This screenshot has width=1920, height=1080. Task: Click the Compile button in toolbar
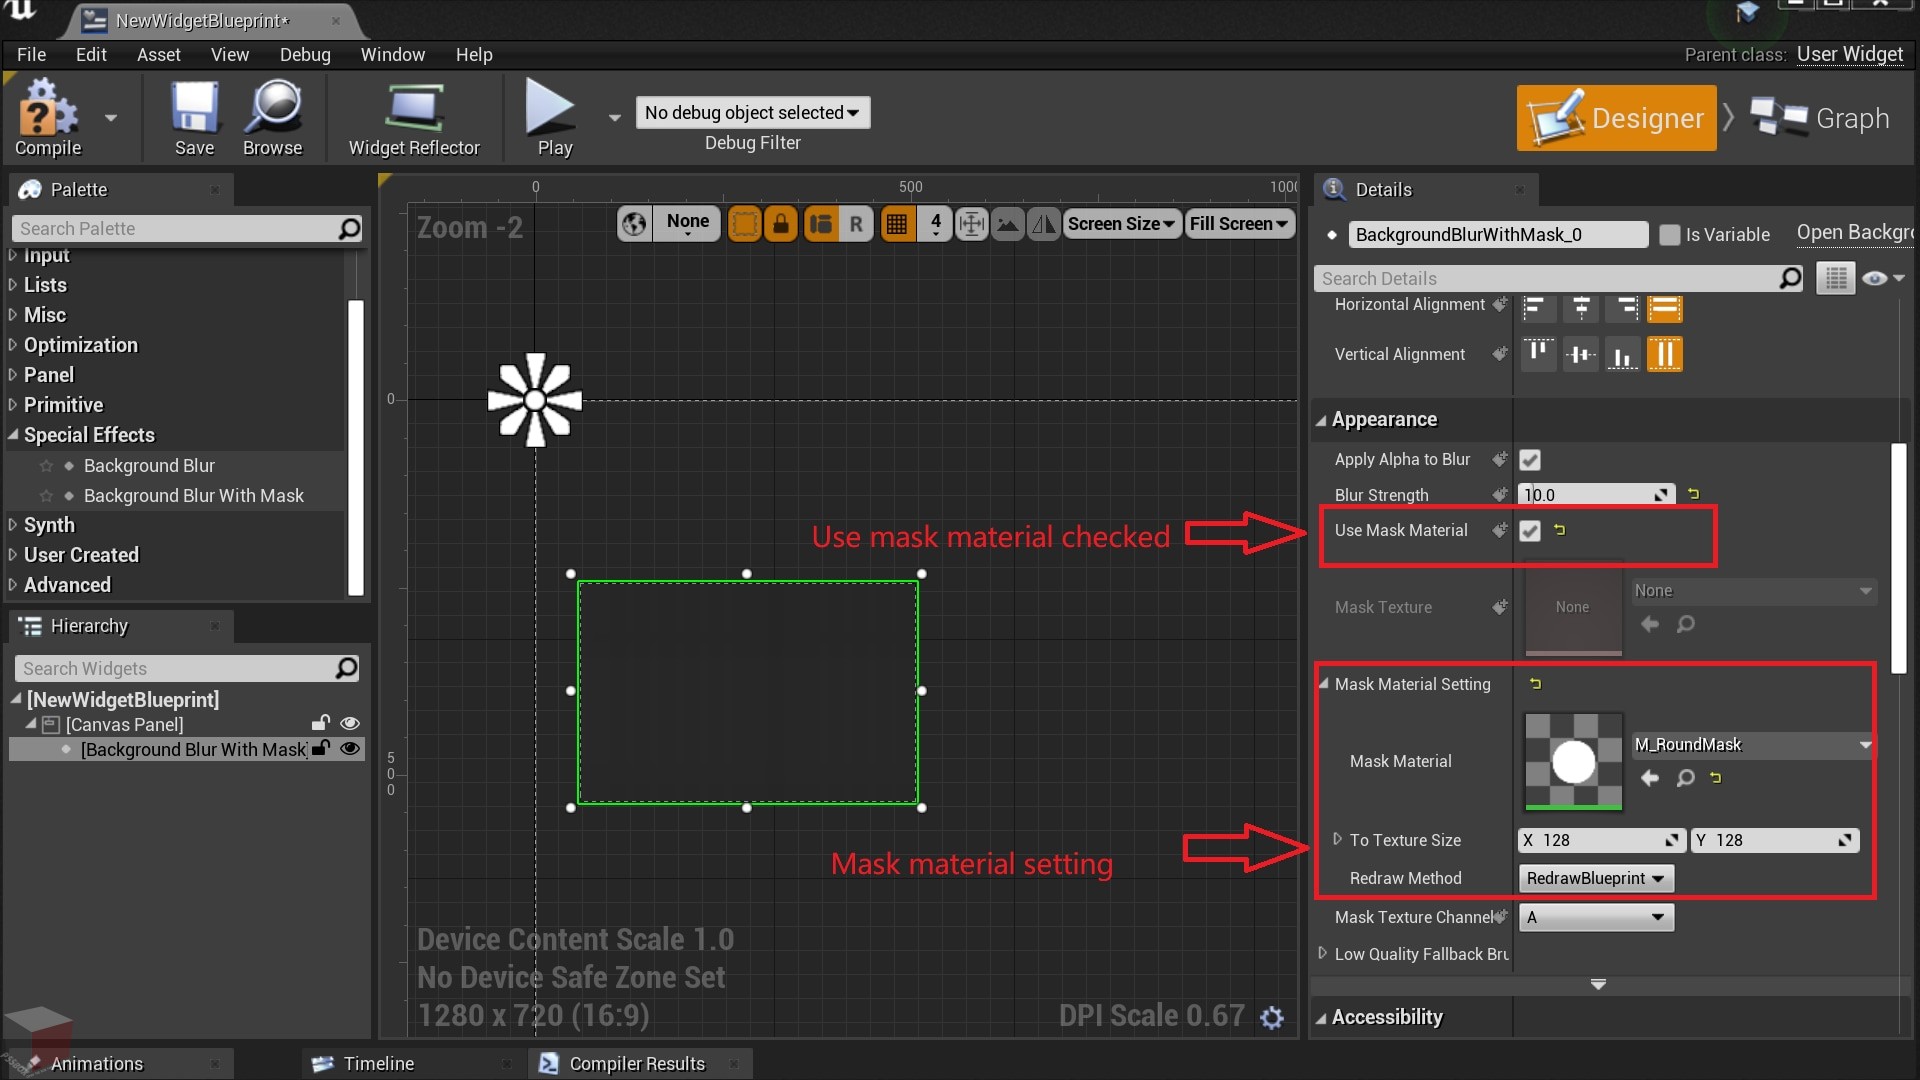tap(47, 115)
